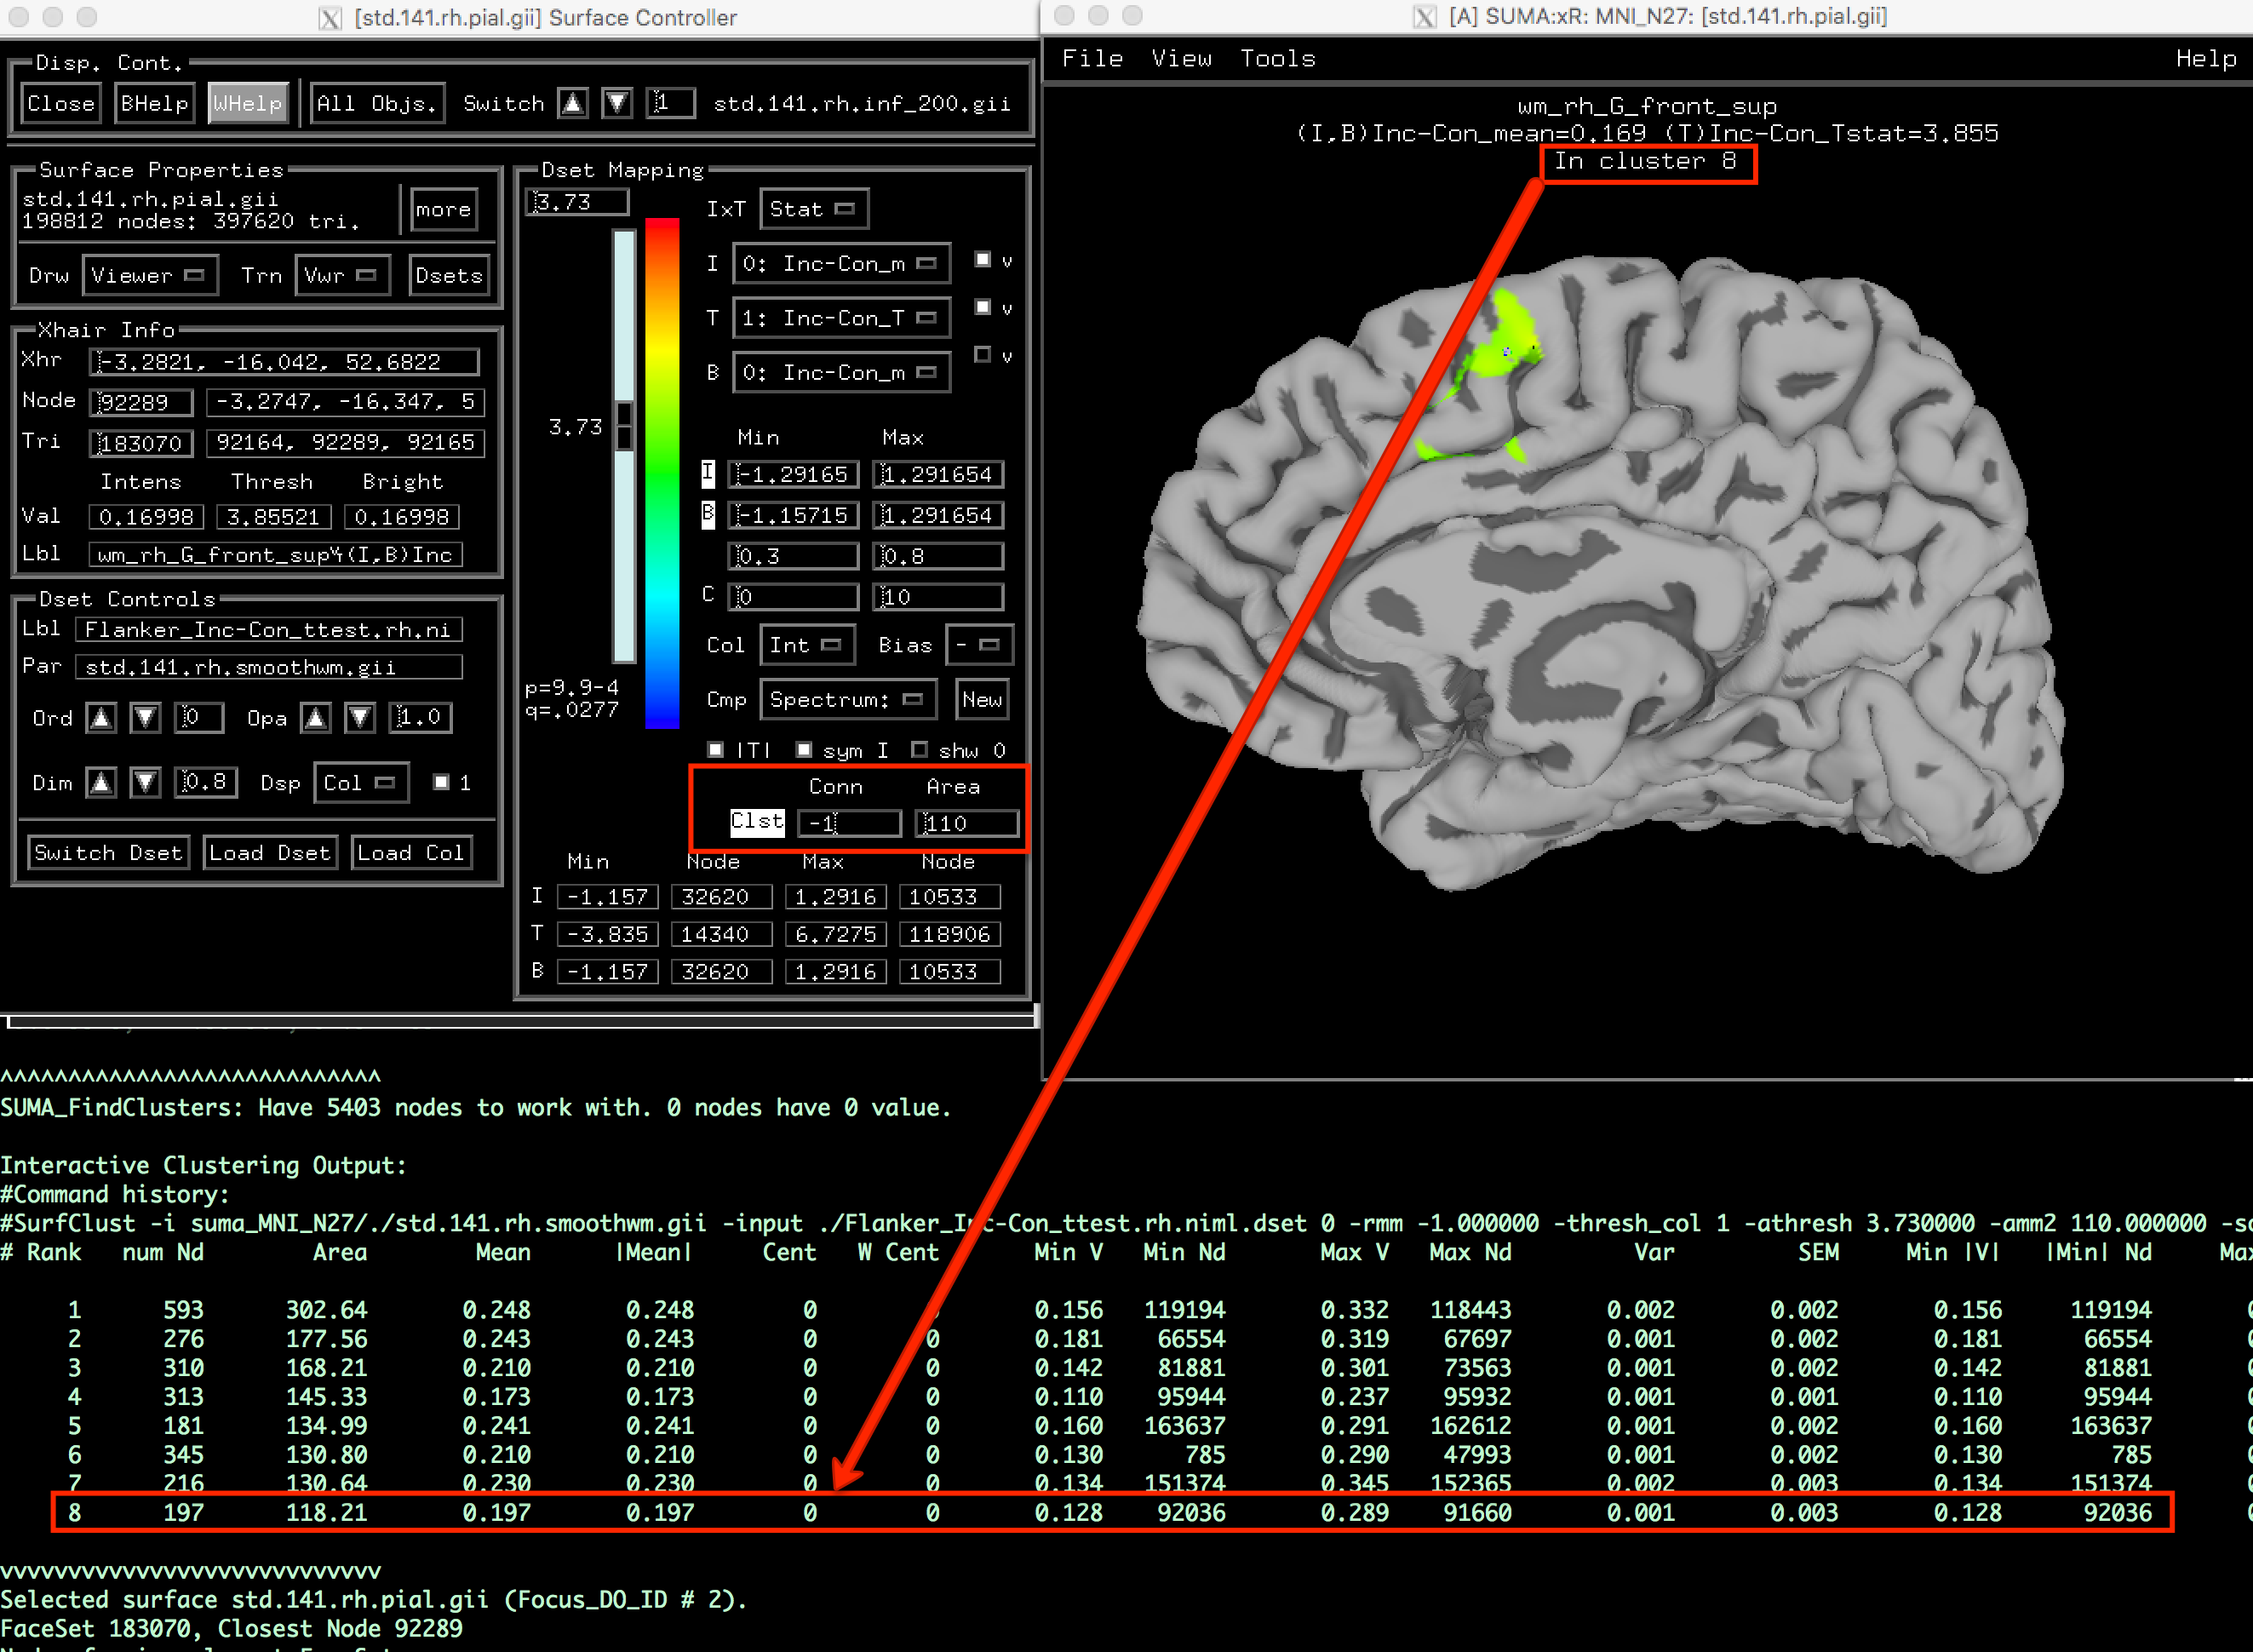Image resolution: width=2253 pixels, height=1652 pixels.
Task: Click the WHelp button
Action: tap(248, 103)
